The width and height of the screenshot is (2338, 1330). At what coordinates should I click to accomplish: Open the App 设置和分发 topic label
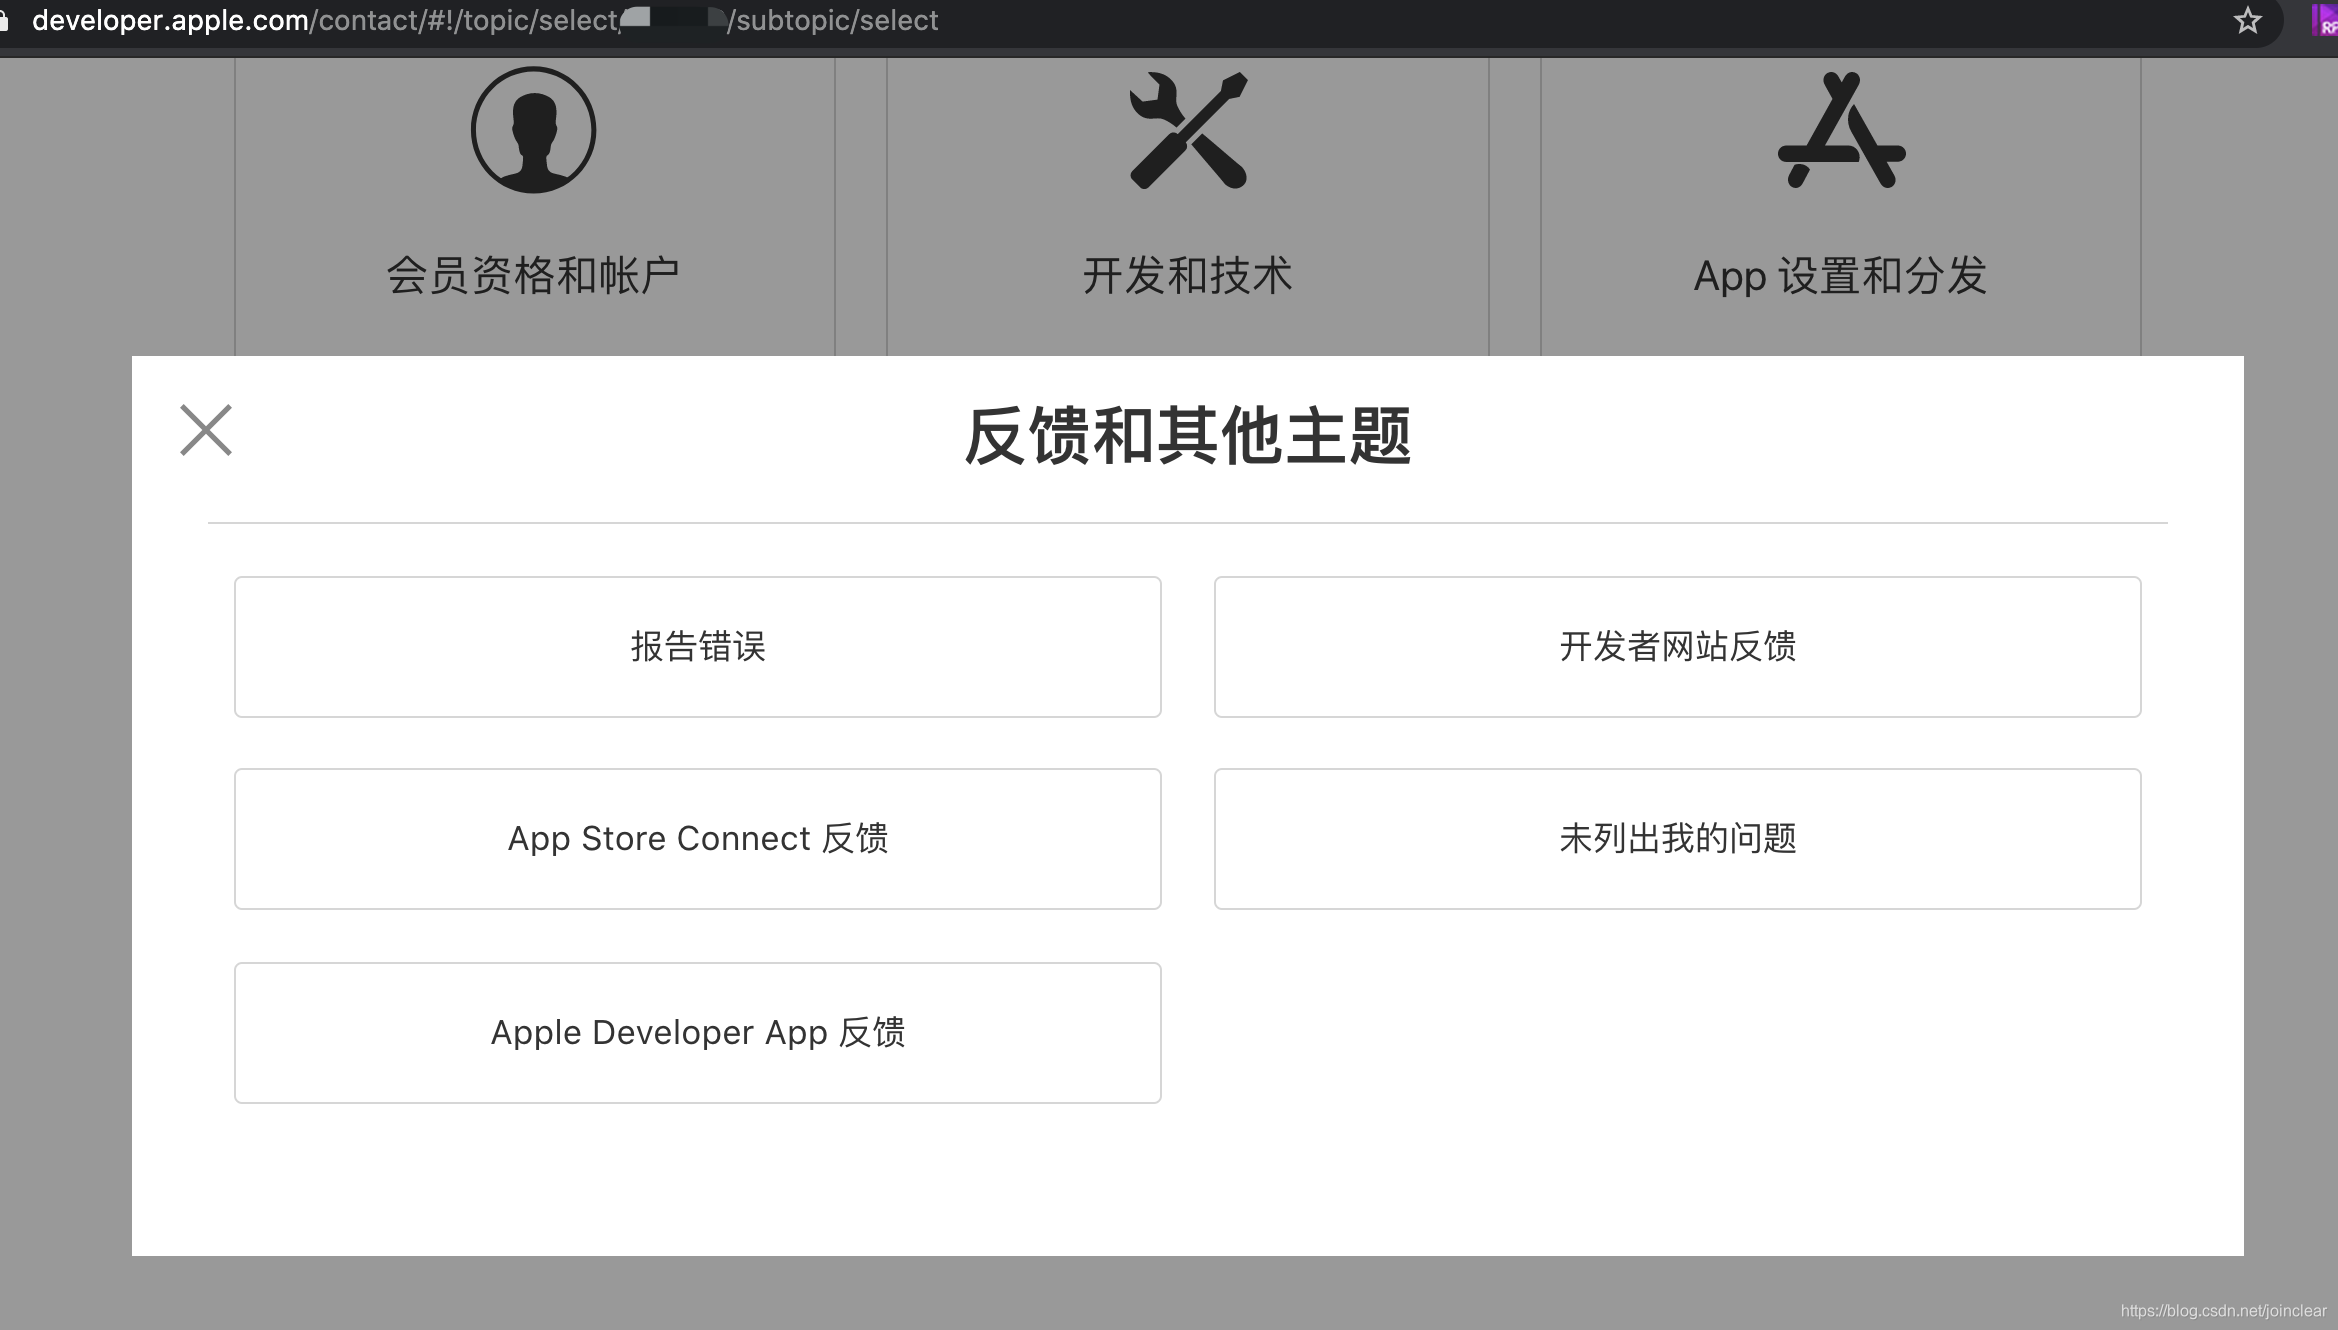pos(1840,276)
